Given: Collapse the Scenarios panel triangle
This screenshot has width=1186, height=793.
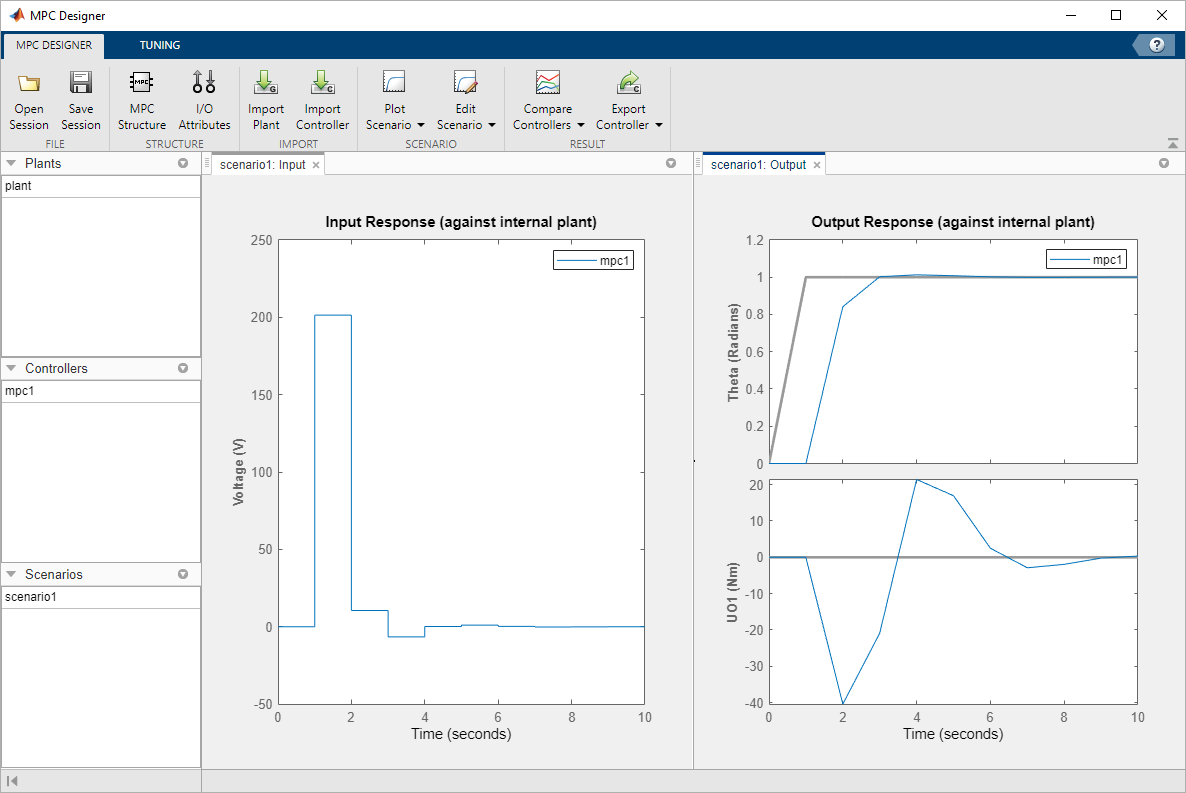Looking at the screenshot, I should 11,574.
